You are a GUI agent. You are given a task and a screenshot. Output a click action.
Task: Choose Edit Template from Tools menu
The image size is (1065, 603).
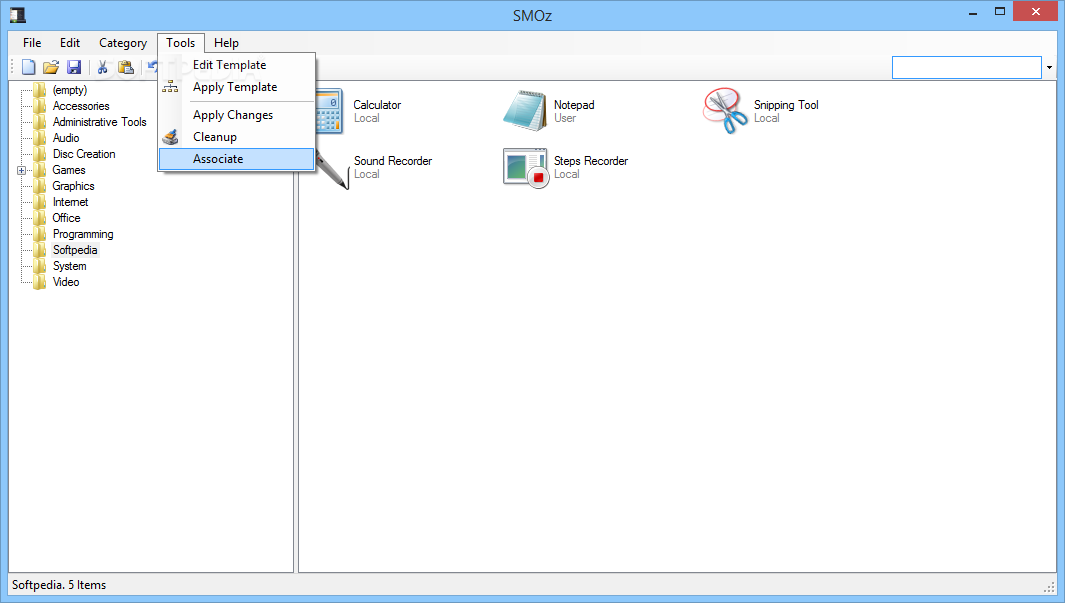(236, 65)
